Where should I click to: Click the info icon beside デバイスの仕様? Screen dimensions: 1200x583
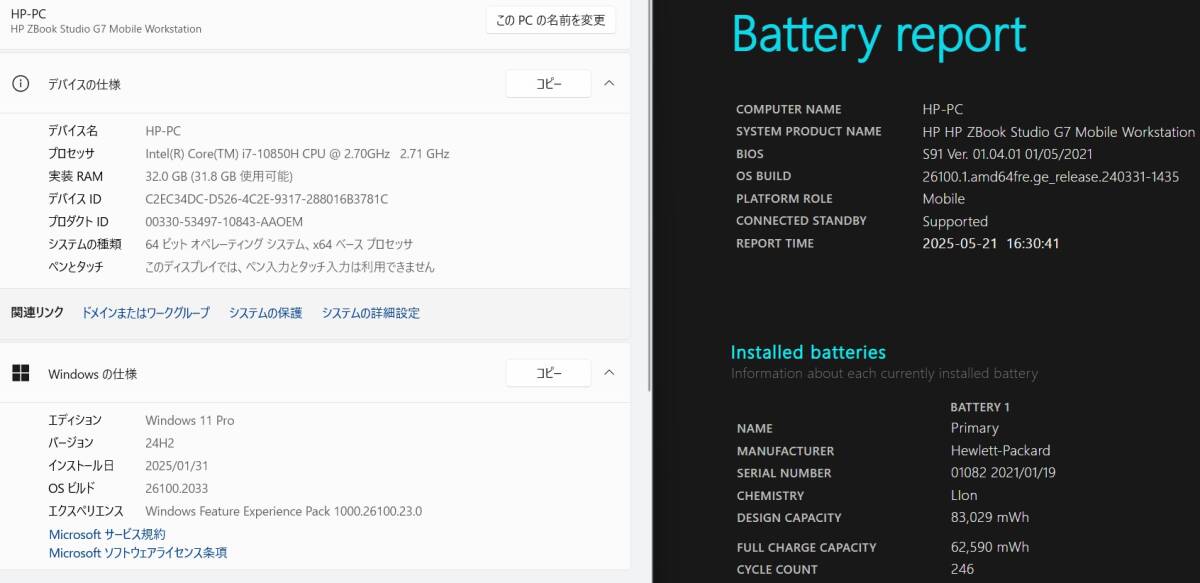point(20,84)
